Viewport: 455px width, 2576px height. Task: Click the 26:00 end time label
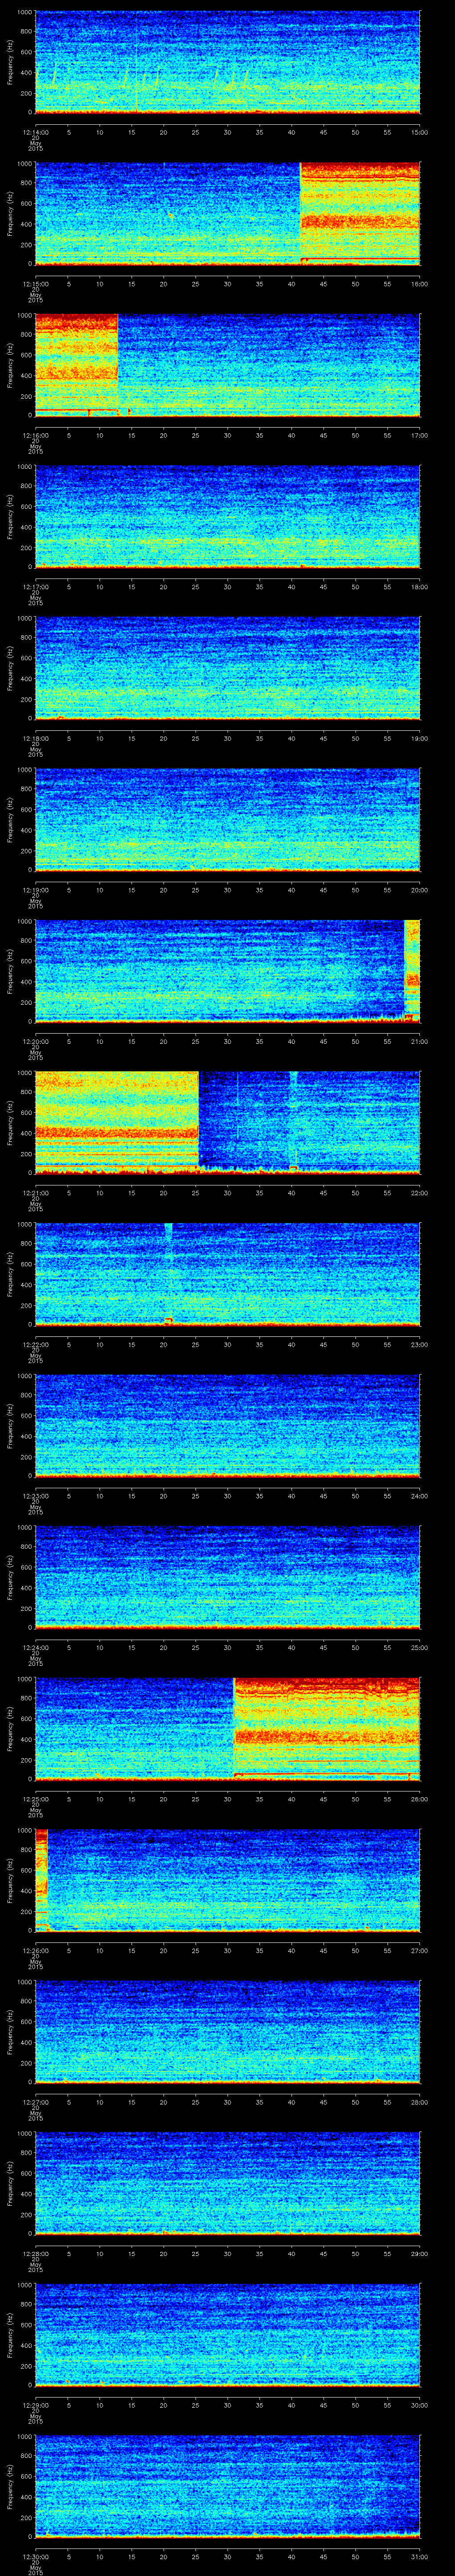420,1799
